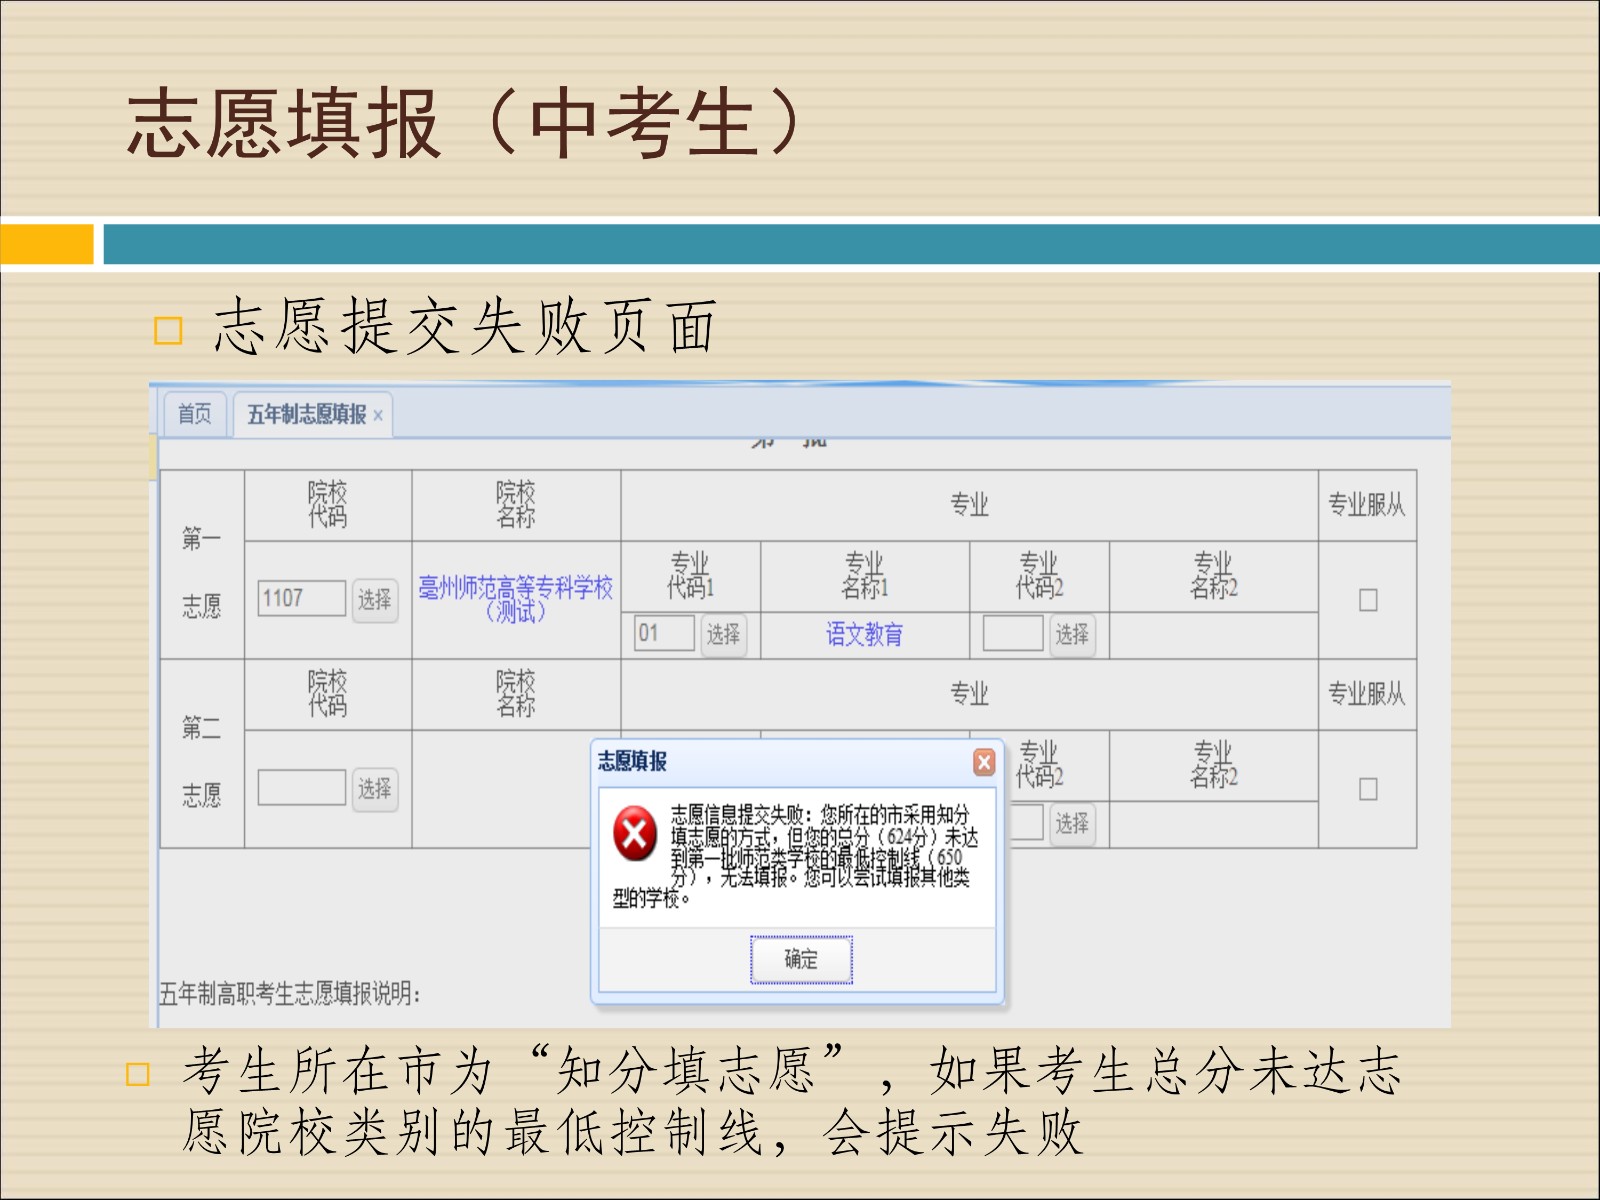The width and height of the screenshot is (1600, 1200).
Task: Close the 志愿填报 dialog with the red X
Action: click(x=984, y=763)
